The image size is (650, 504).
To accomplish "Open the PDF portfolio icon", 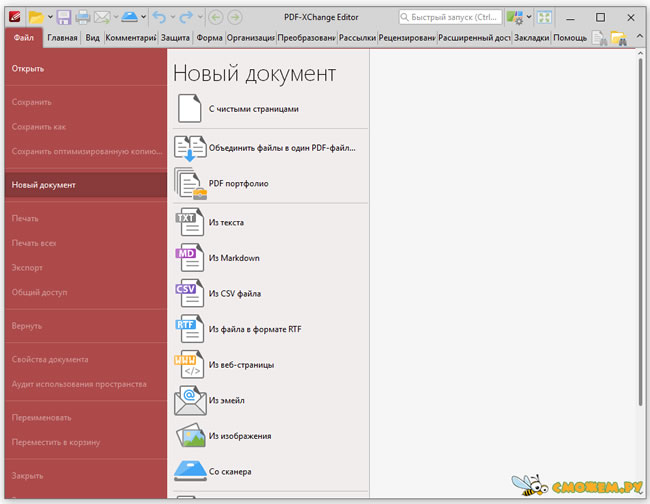I will click(x=189, y=184).
